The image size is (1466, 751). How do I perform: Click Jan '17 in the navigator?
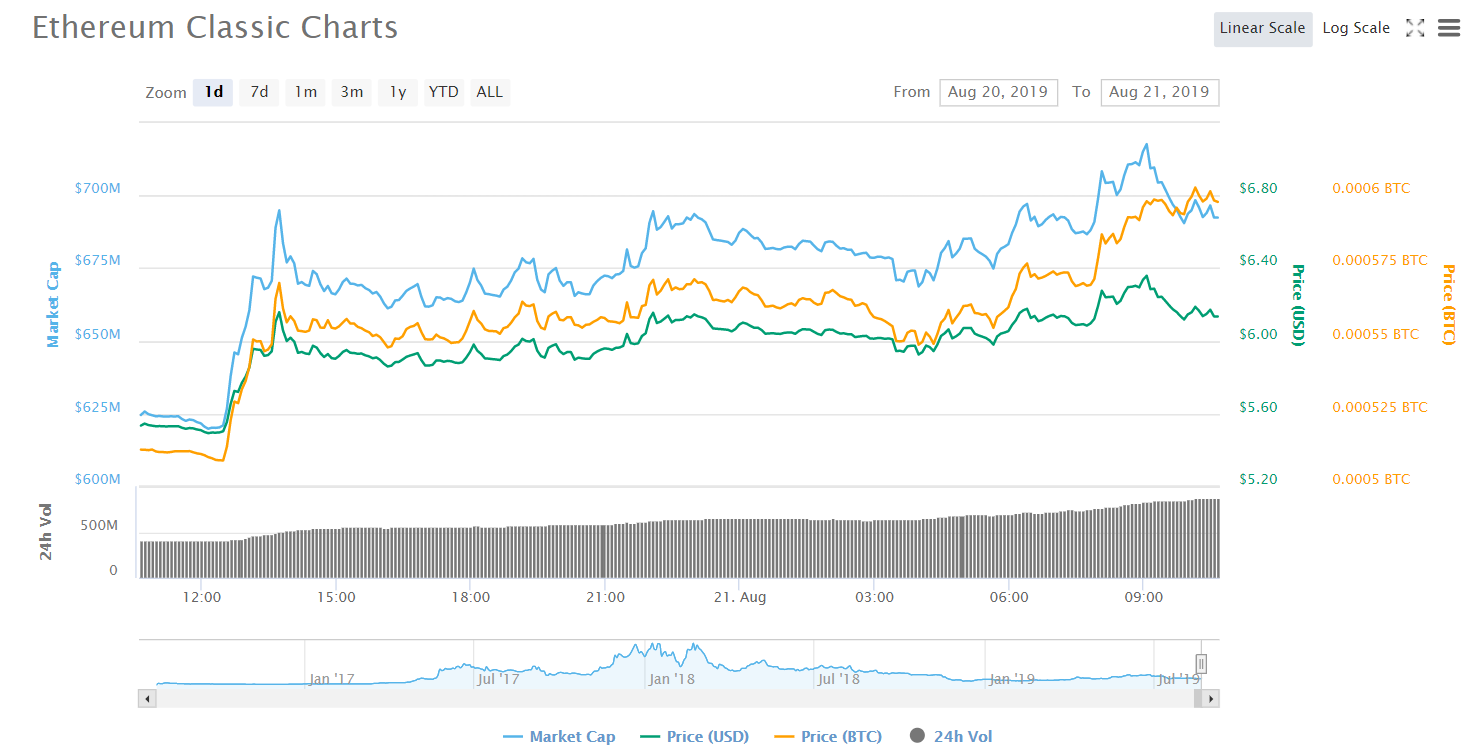tap(331, 679)
